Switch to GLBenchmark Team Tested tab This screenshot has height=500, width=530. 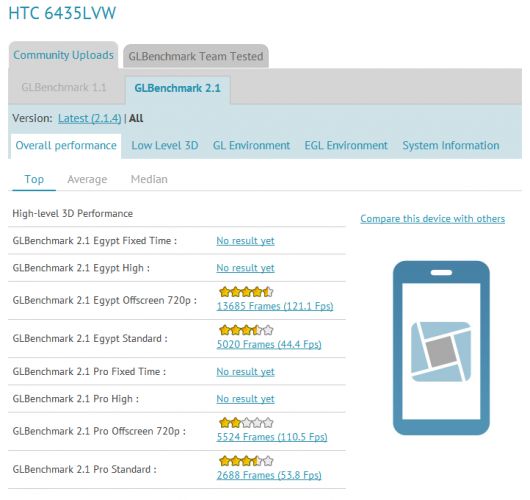(196, 56)
